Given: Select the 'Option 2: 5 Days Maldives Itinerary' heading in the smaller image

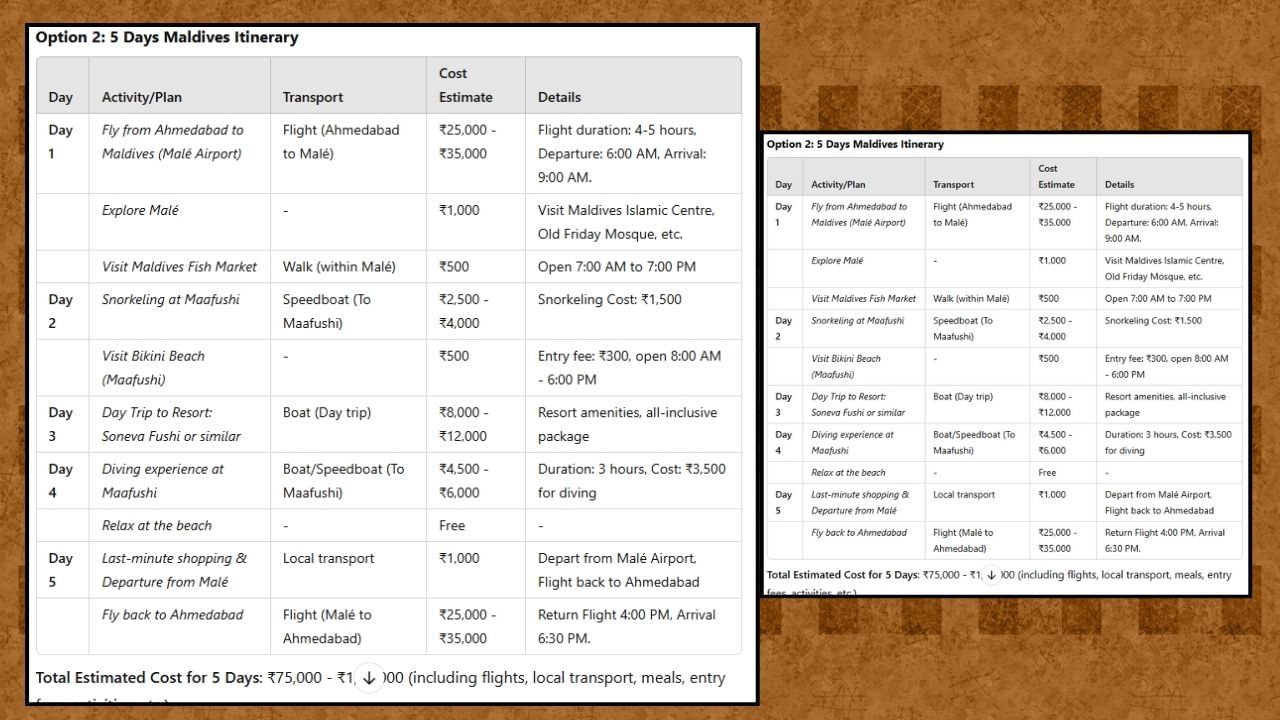Looking at the screenshot, I should [855, 144].
